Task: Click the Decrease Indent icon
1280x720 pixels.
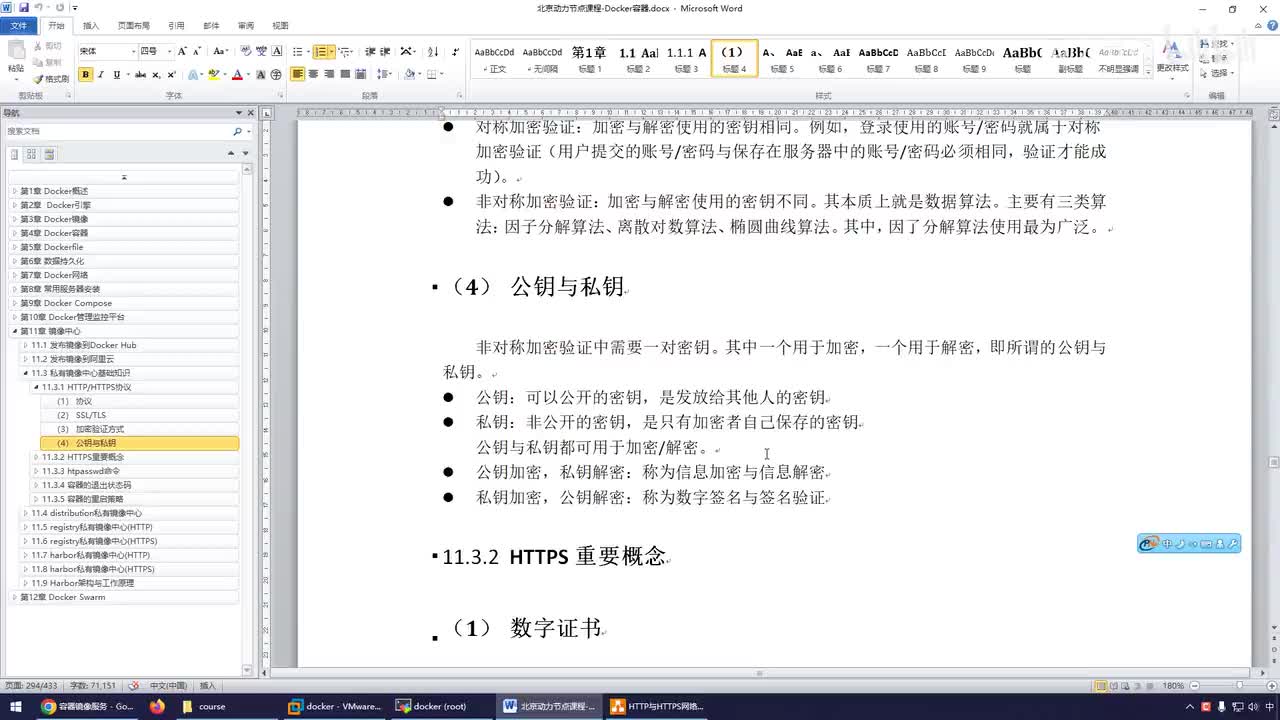Action: pos(369,51)
